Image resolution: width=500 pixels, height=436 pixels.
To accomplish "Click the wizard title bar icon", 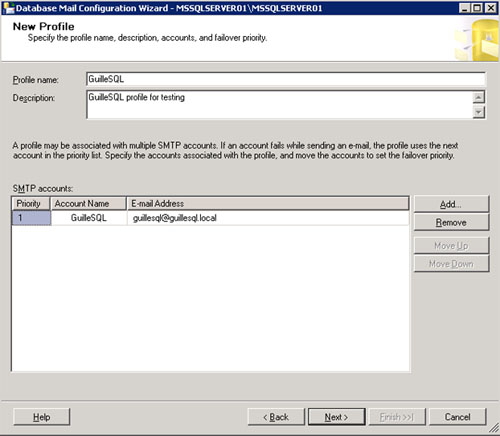I will (x=8, y=8).
